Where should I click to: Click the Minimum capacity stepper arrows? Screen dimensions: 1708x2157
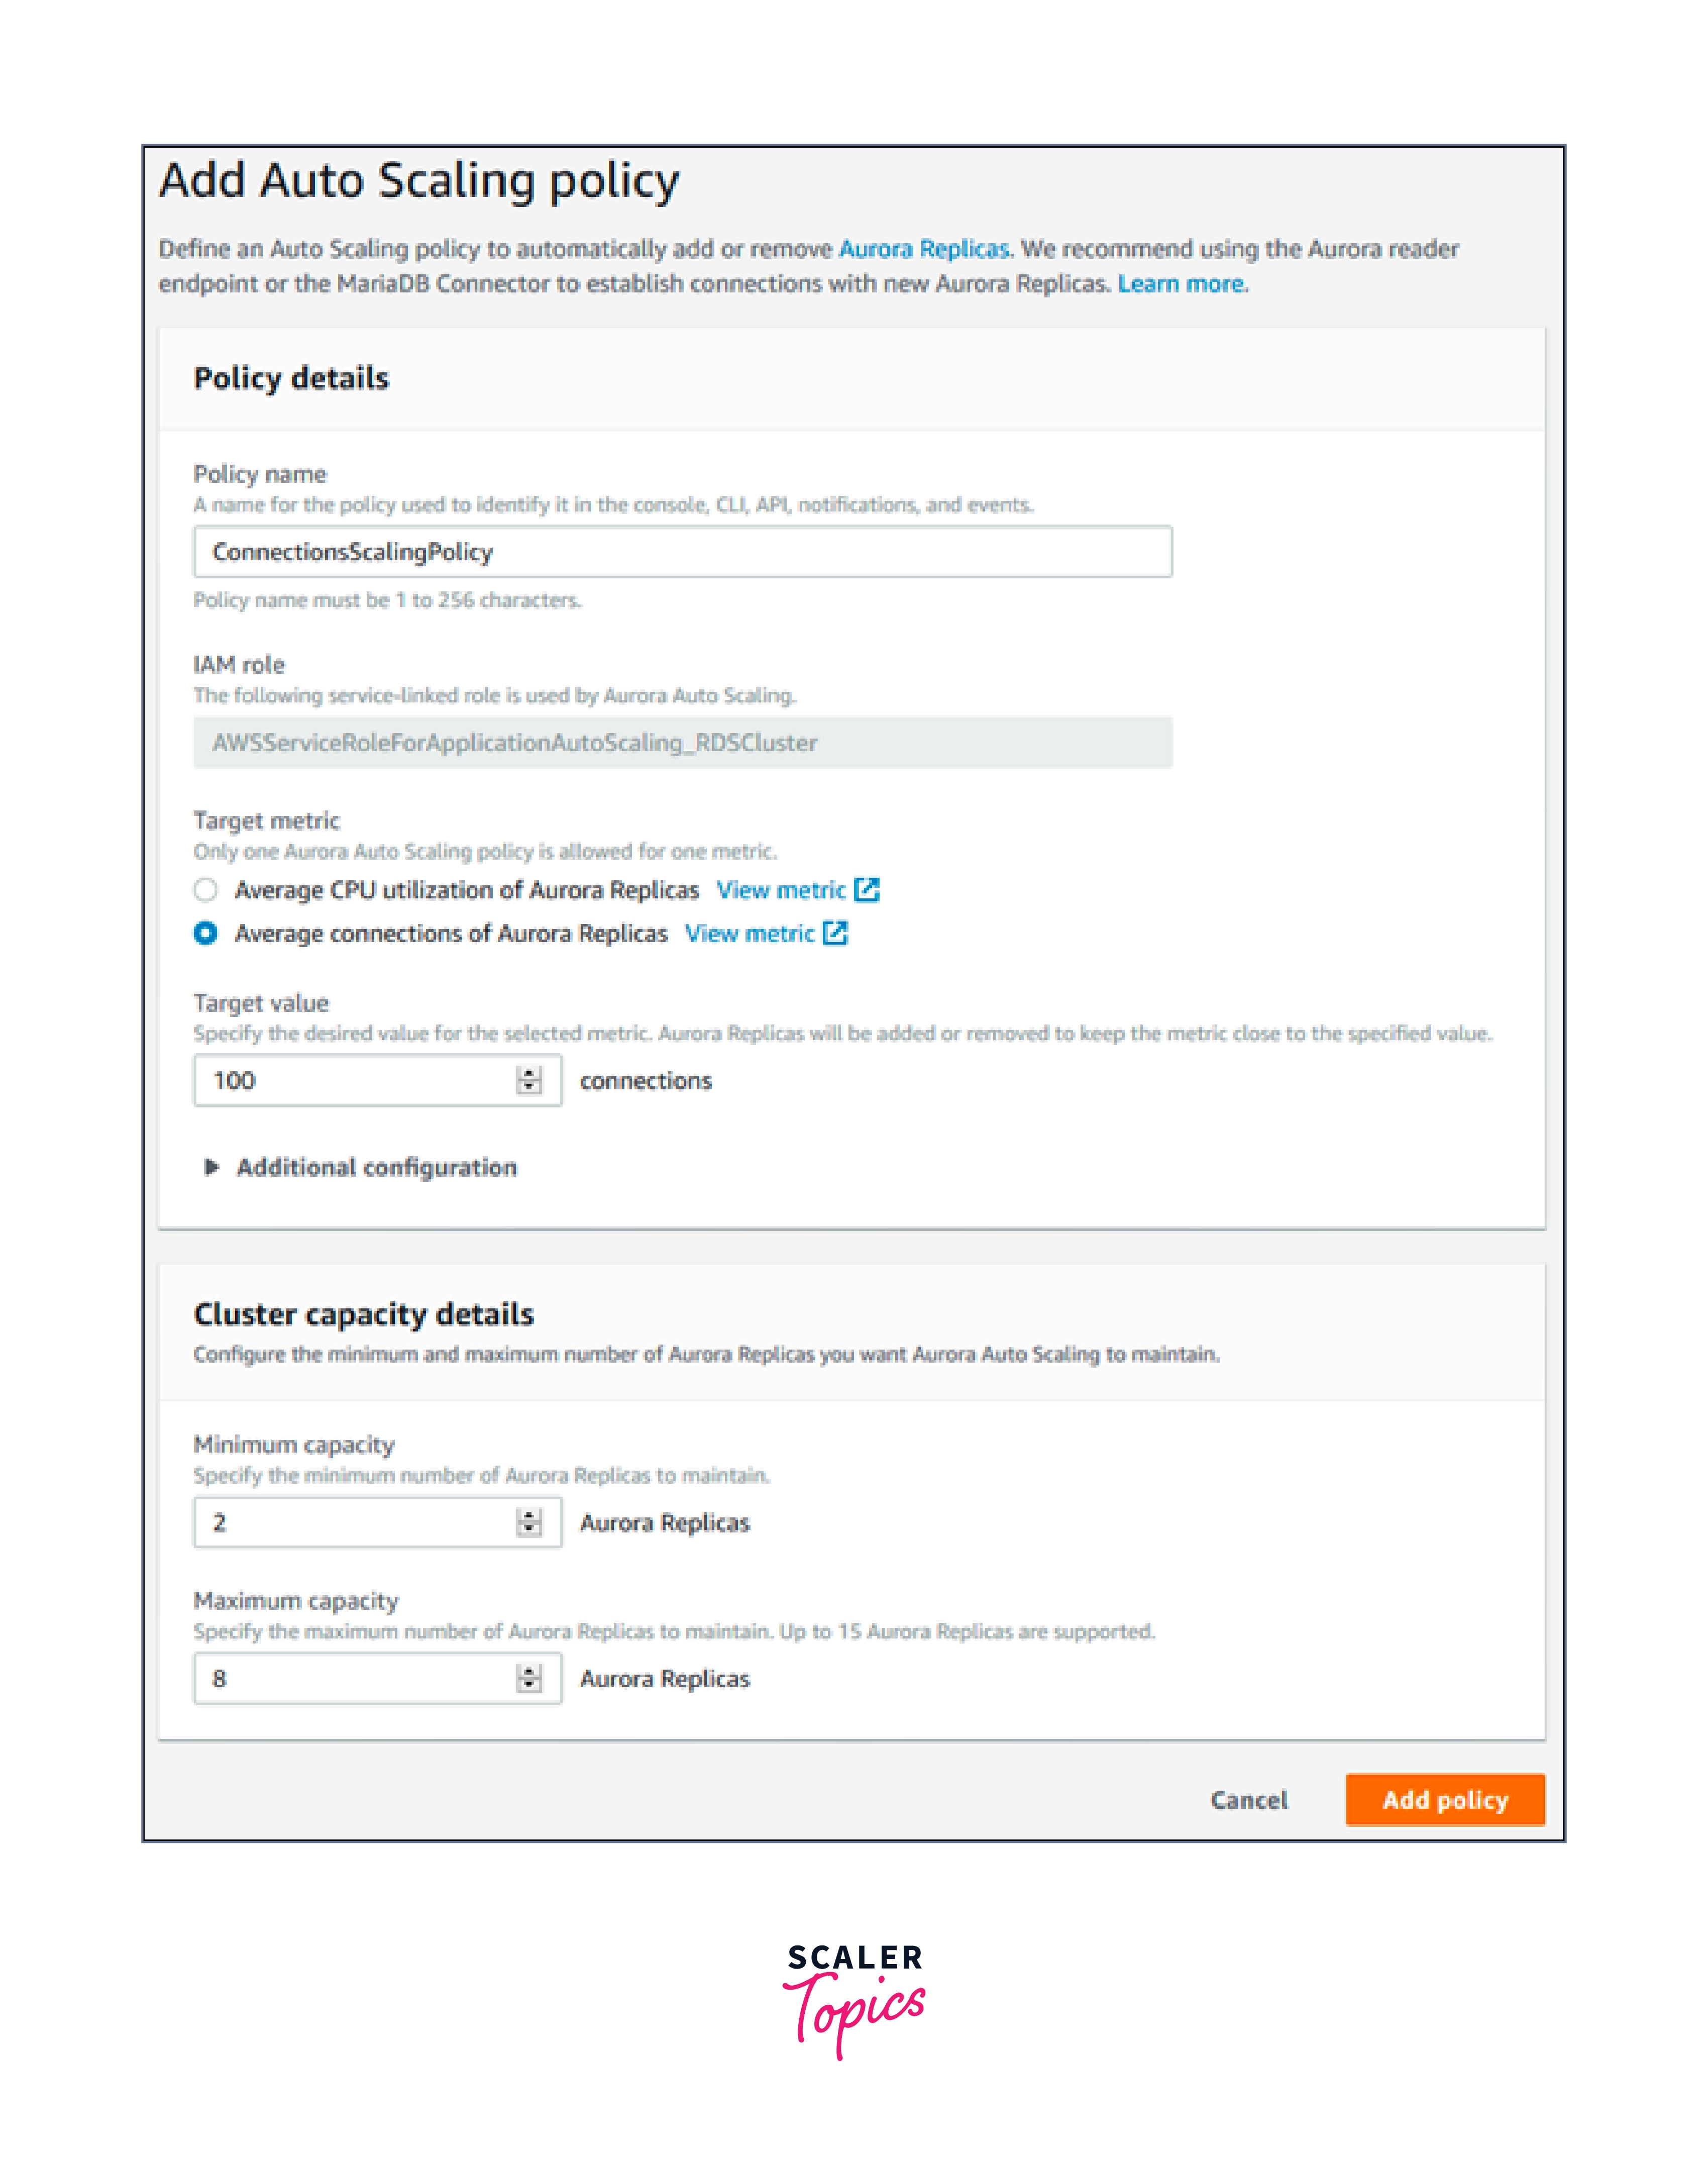click(529, 1522)
